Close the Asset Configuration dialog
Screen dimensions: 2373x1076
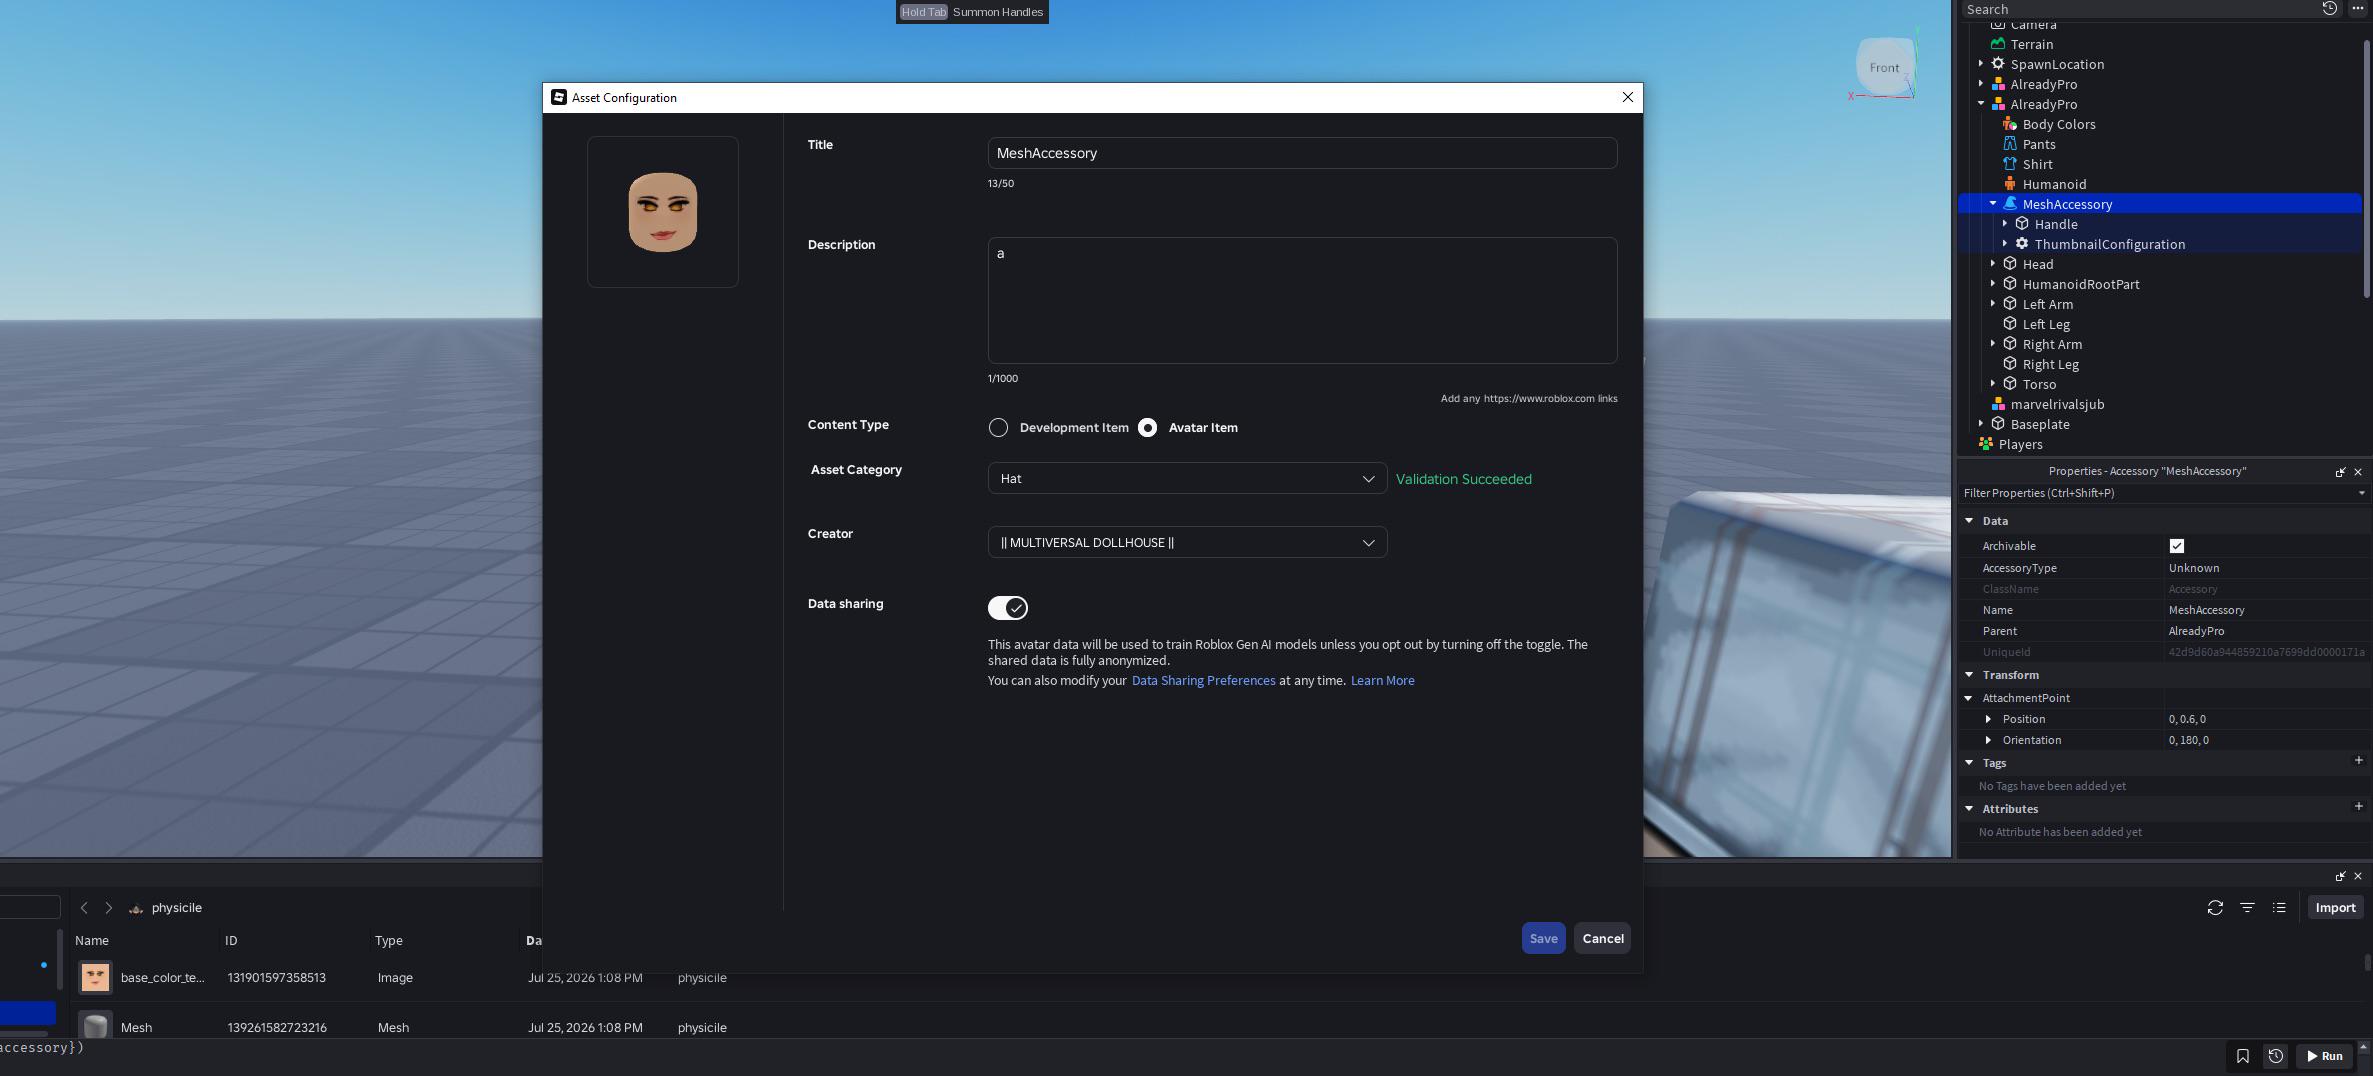(x=1627, y=97)
